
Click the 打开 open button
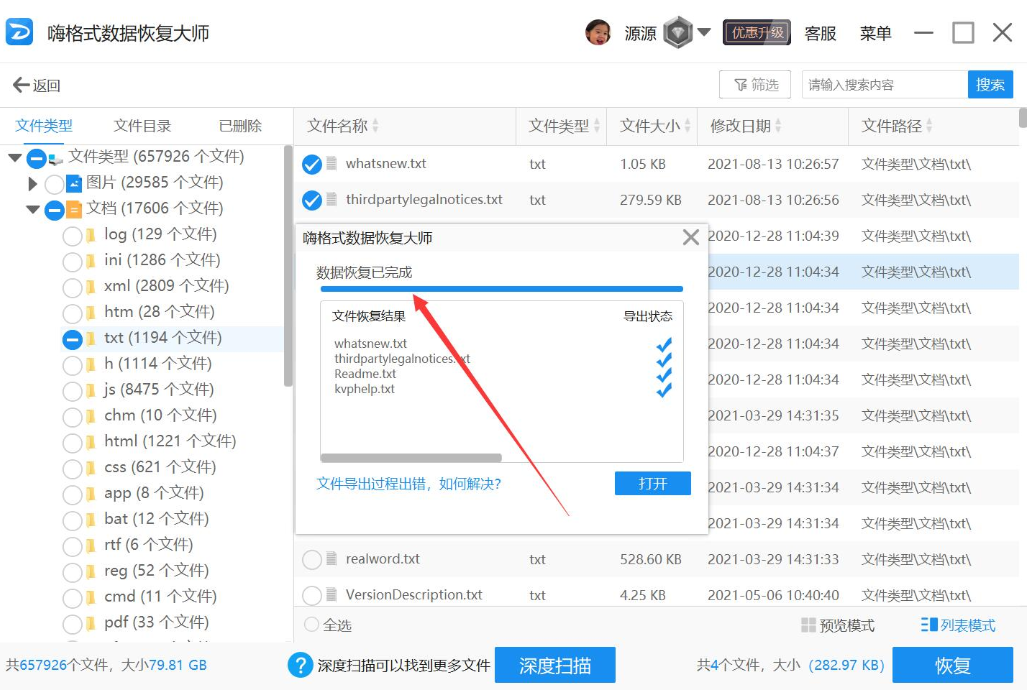[x=652, y=484]
